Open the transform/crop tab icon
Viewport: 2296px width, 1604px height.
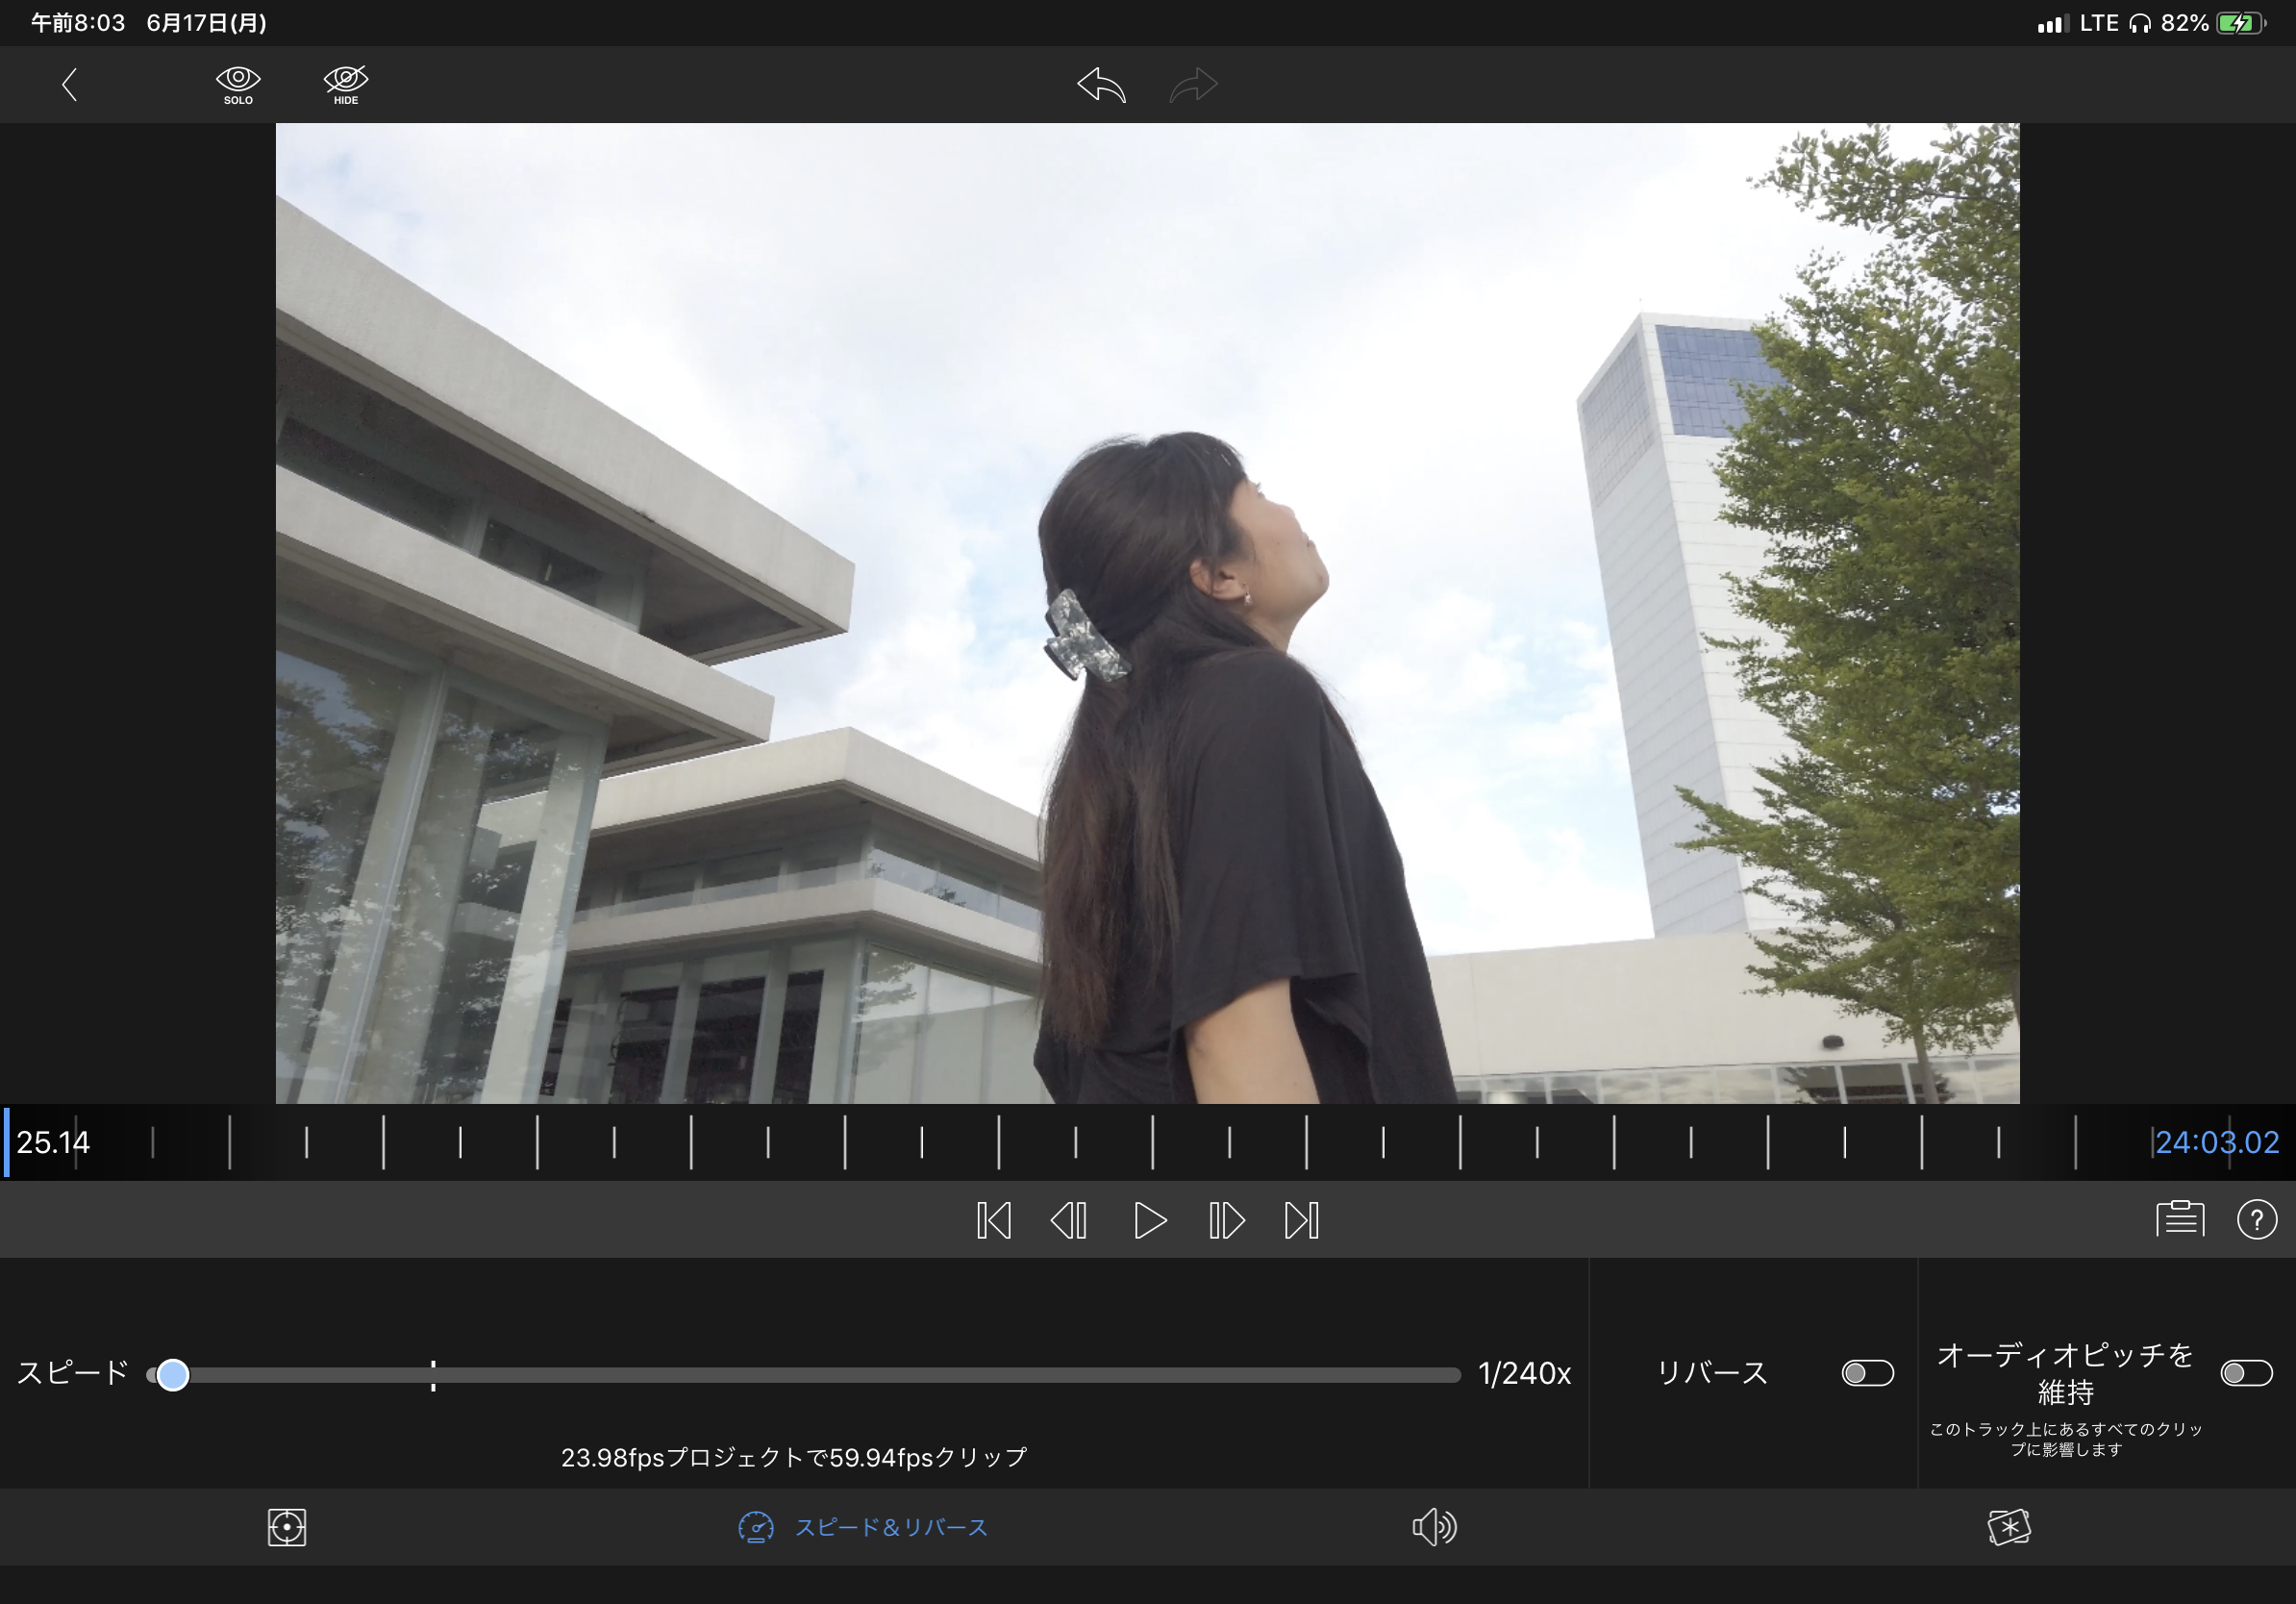[x=287, y=1527]
